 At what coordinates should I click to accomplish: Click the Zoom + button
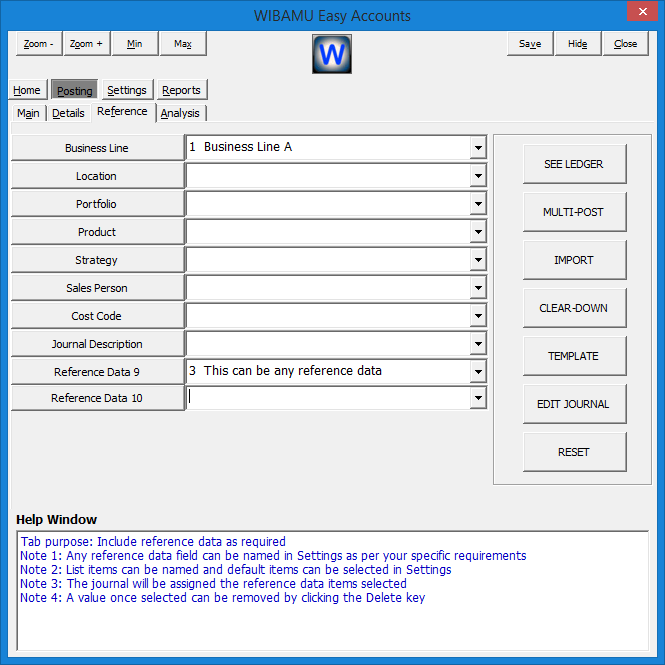click(87, 43)
